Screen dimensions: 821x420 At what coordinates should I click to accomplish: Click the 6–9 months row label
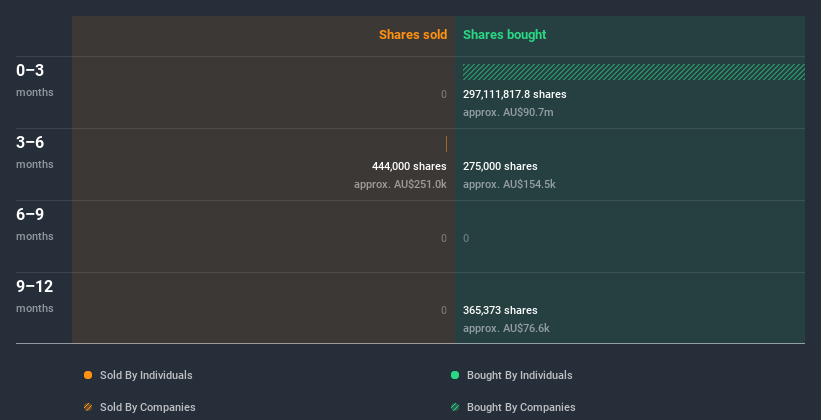tap(35, 224)
